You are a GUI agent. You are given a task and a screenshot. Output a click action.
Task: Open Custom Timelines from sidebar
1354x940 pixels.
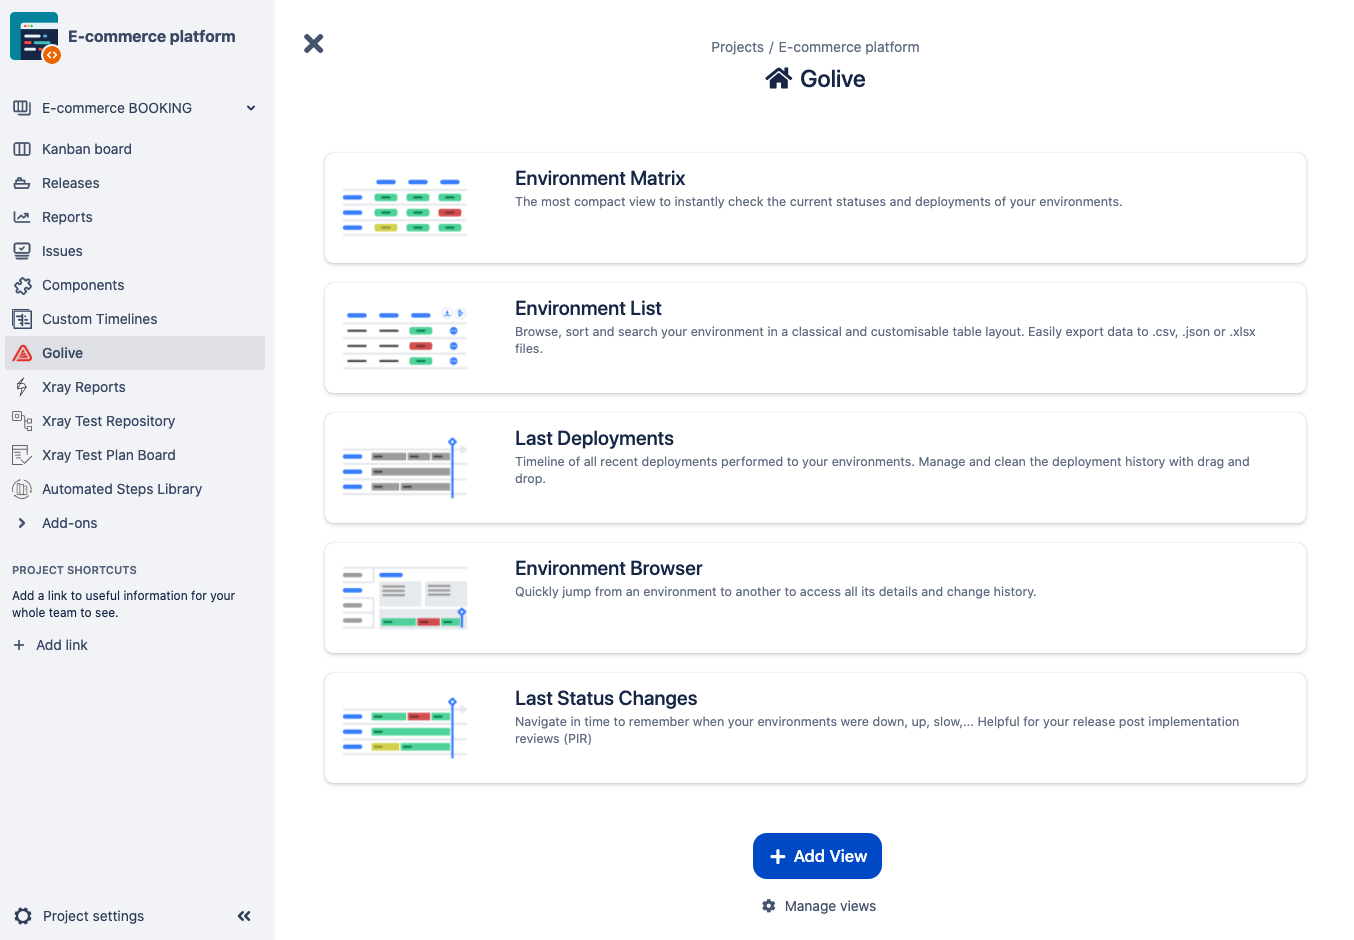point(99,319)
